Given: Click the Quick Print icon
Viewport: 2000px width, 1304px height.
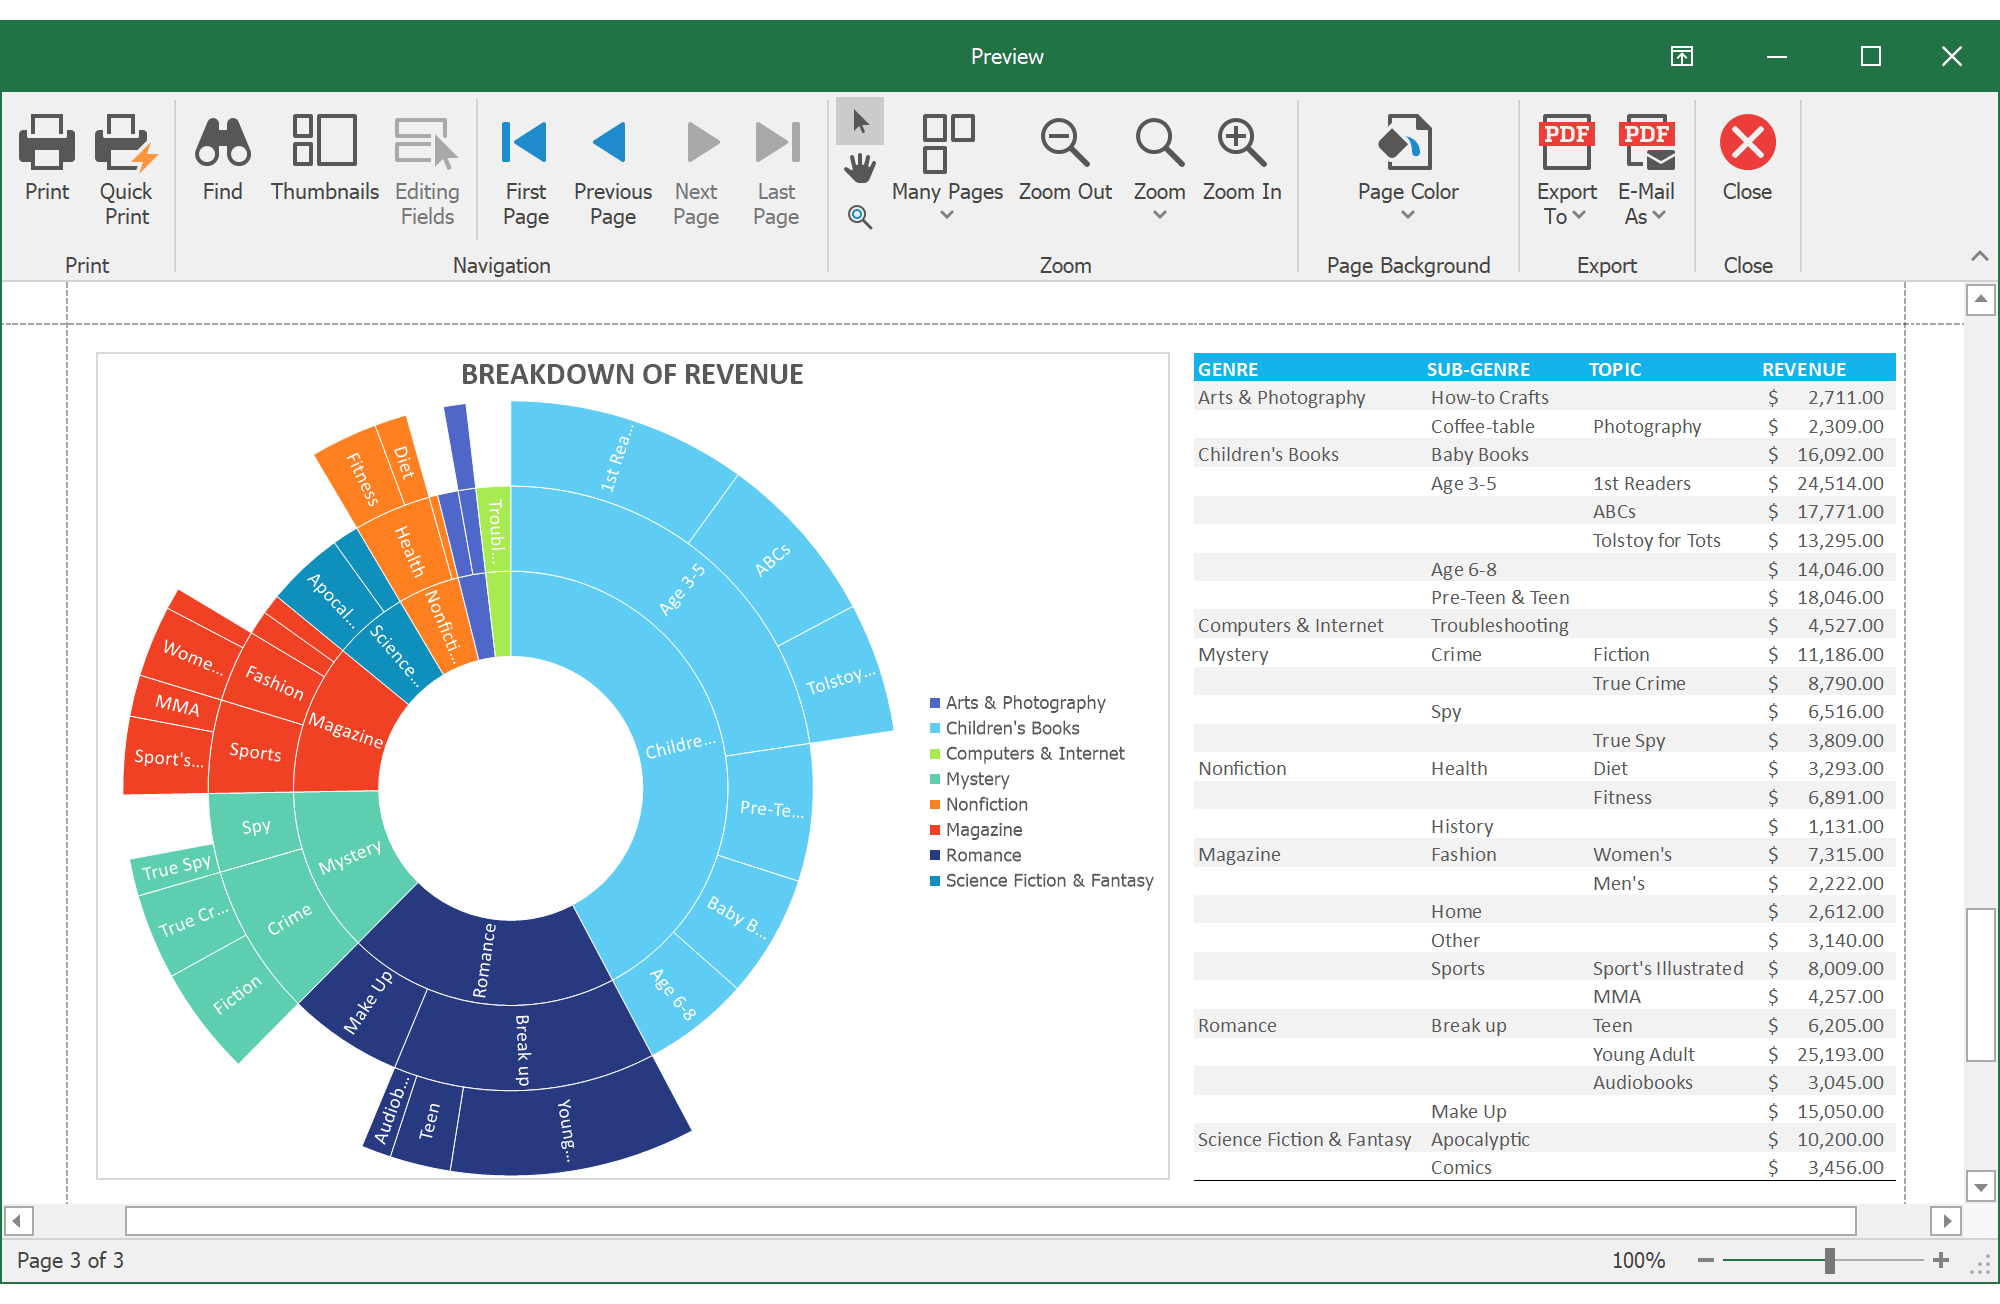Looking at the screenshot, I should [x=123, y=145].
